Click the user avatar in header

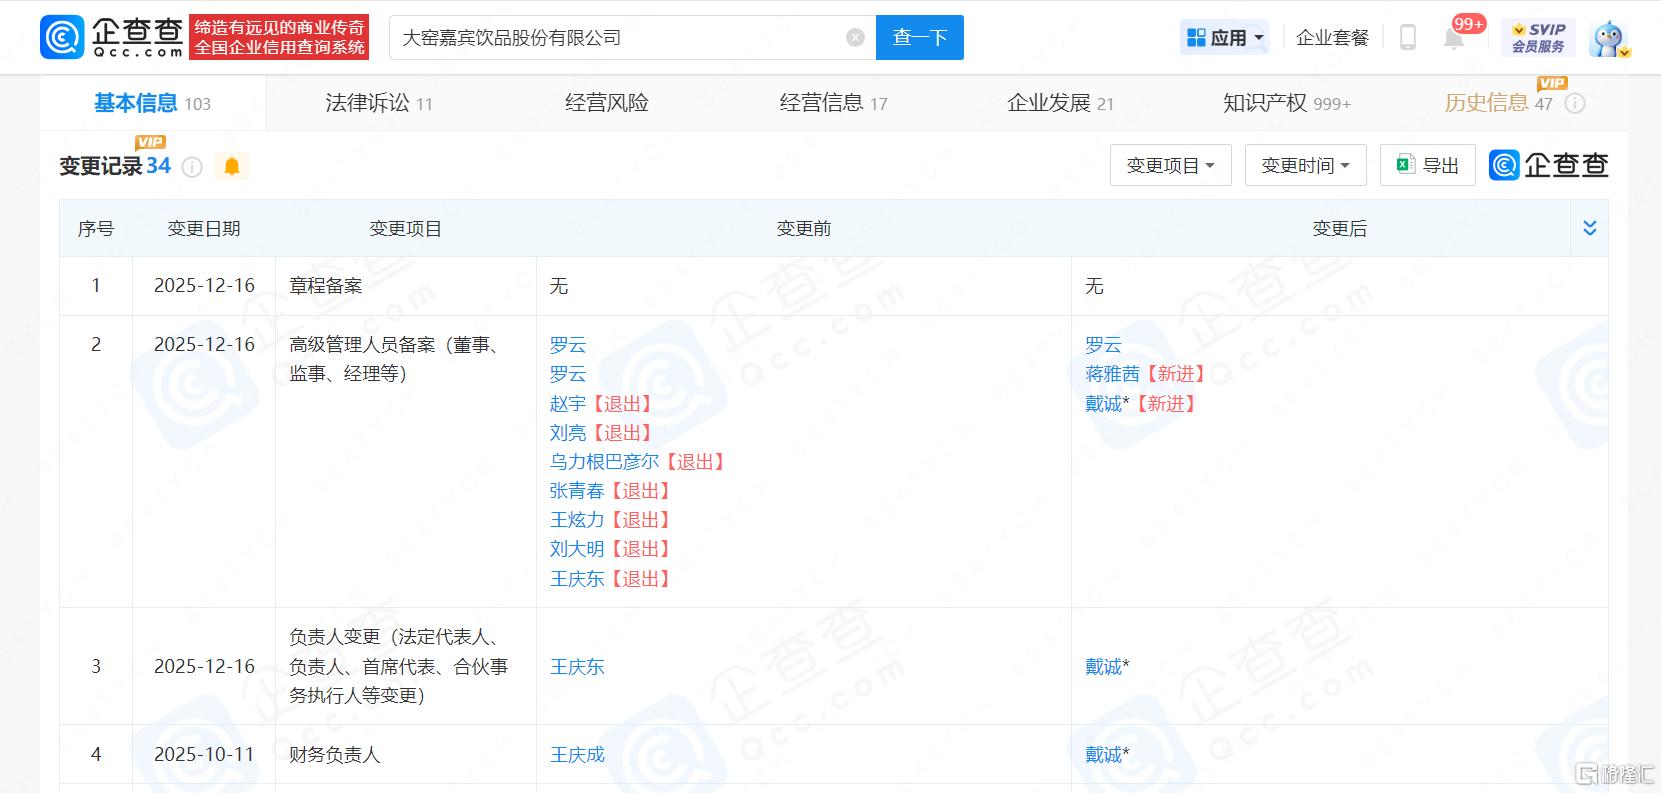pyautogui.click(x=1609, y=38)
